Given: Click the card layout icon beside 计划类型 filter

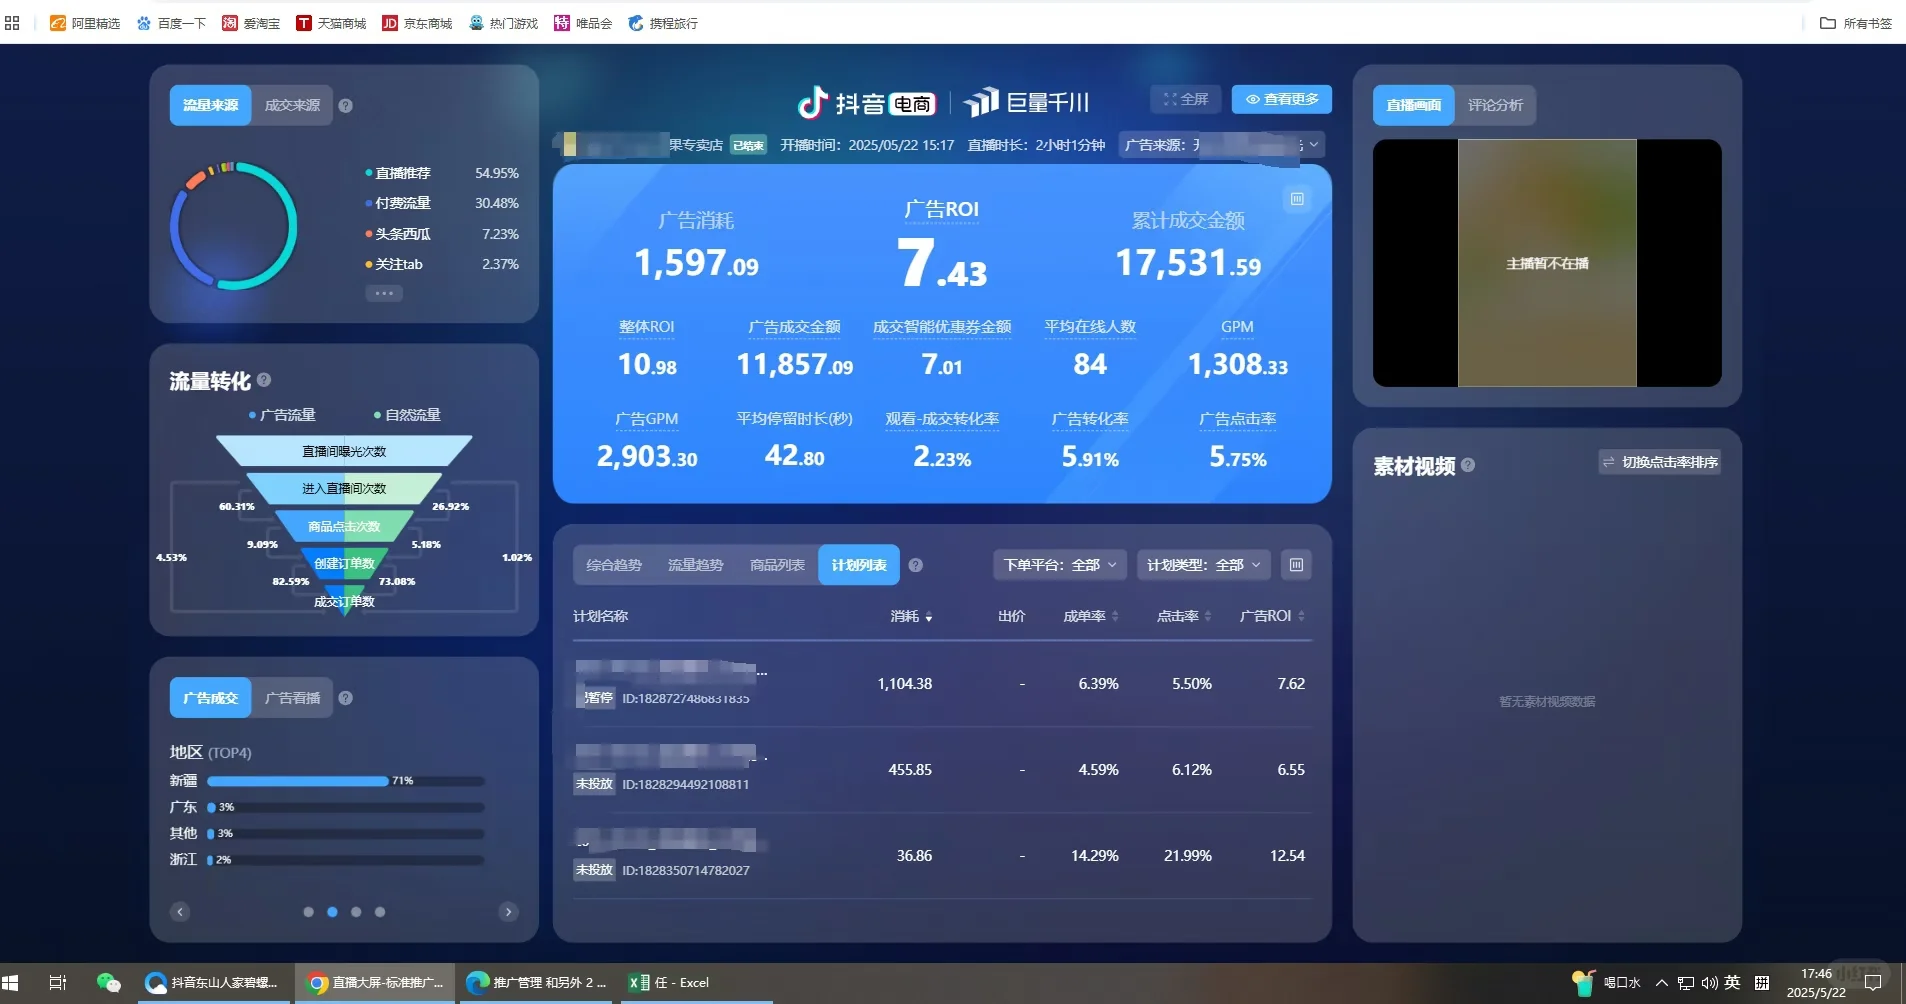Looking at the screenshot, I should pyautogui.click(x=1296, y=565).
